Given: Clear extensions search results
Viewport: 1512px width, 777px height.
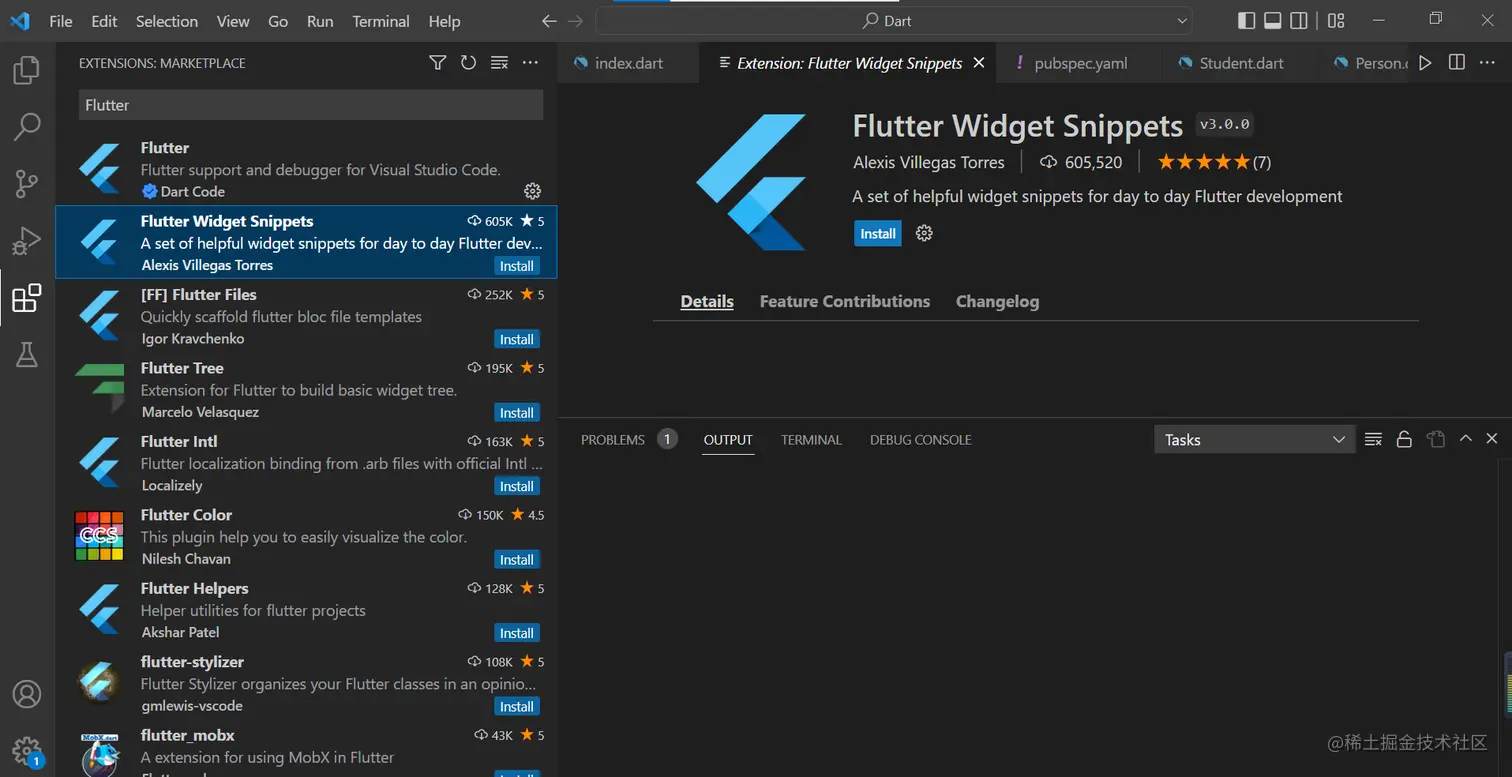Looking at the screenshot, I should click(500, 63).
